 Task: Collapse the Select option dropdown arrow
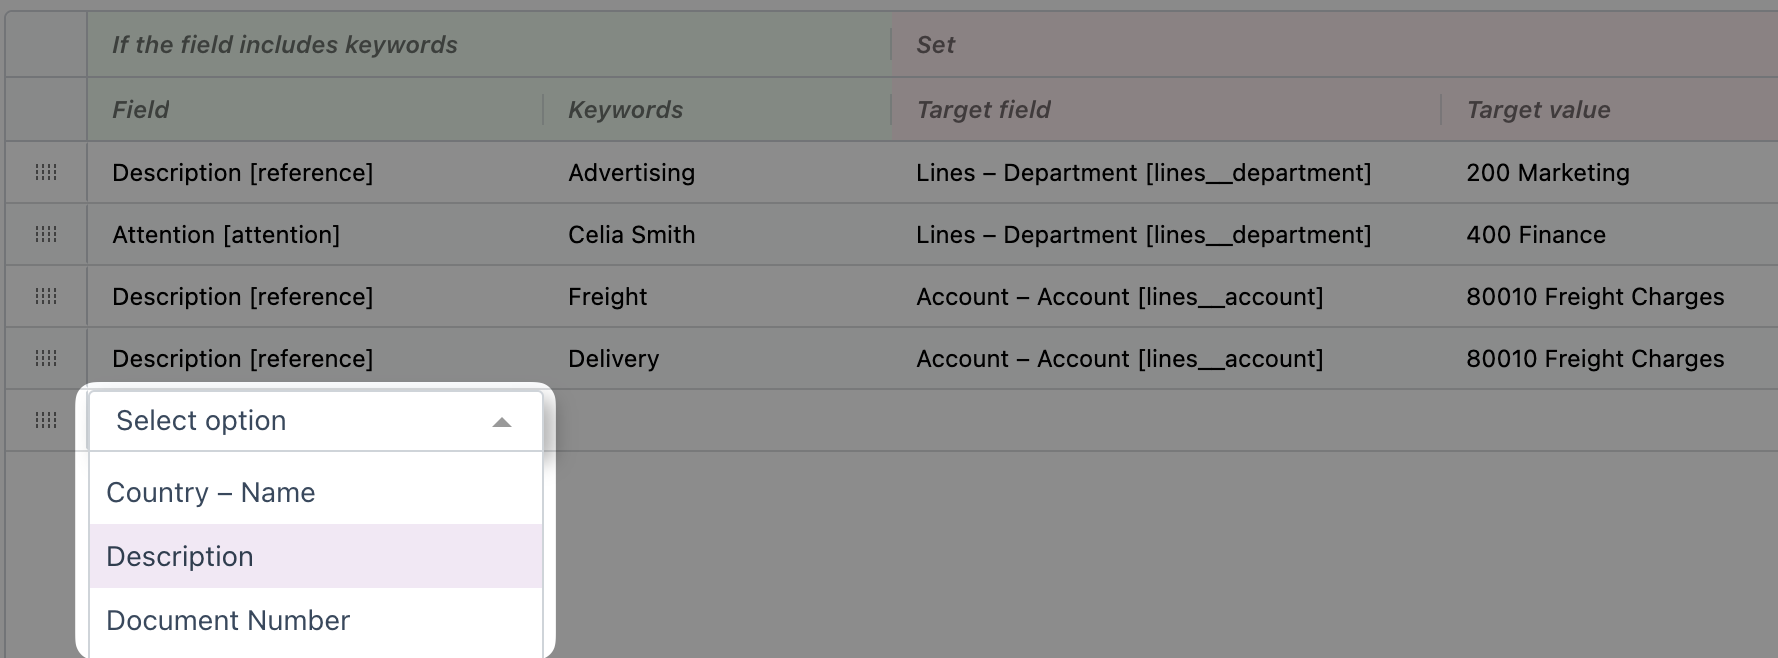(502, 423)
